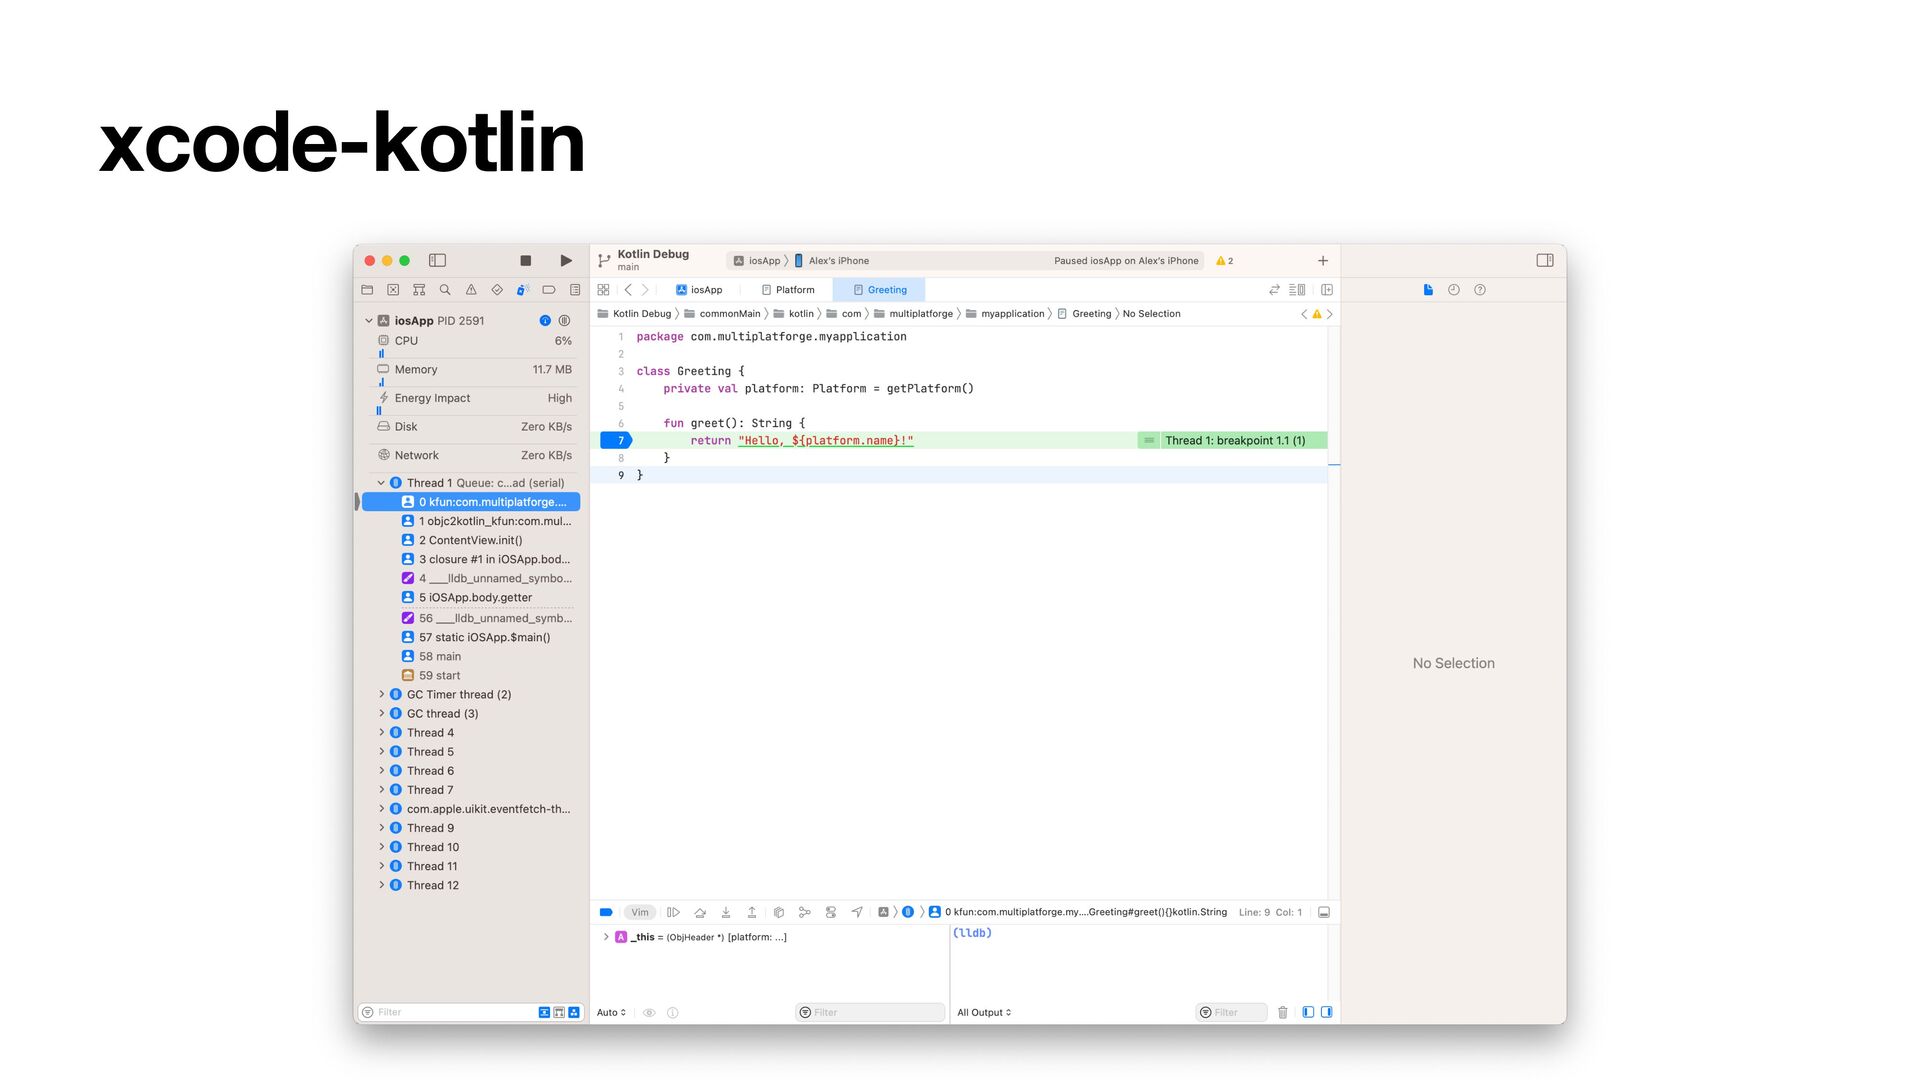Adjust editor options minimap icon
This screenshot has height=1080, width=1920.
coord(1297,290)
